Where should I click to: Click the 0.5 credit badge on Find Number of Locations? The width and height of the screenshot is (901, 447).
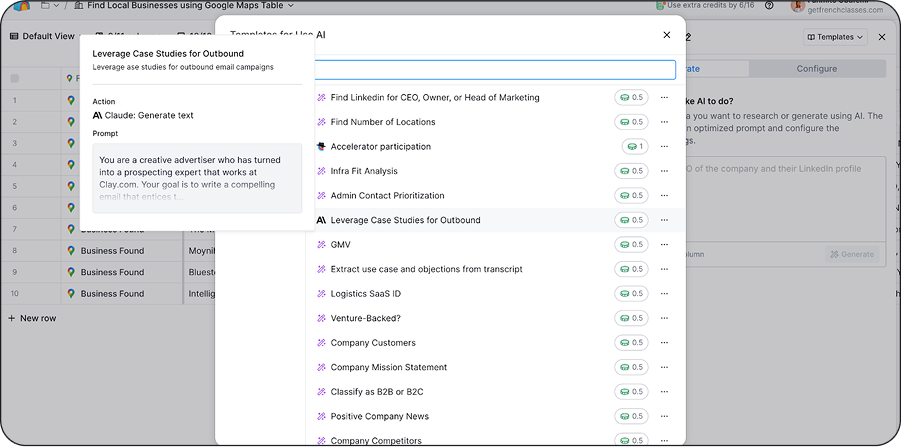click(x=631, y=122)
